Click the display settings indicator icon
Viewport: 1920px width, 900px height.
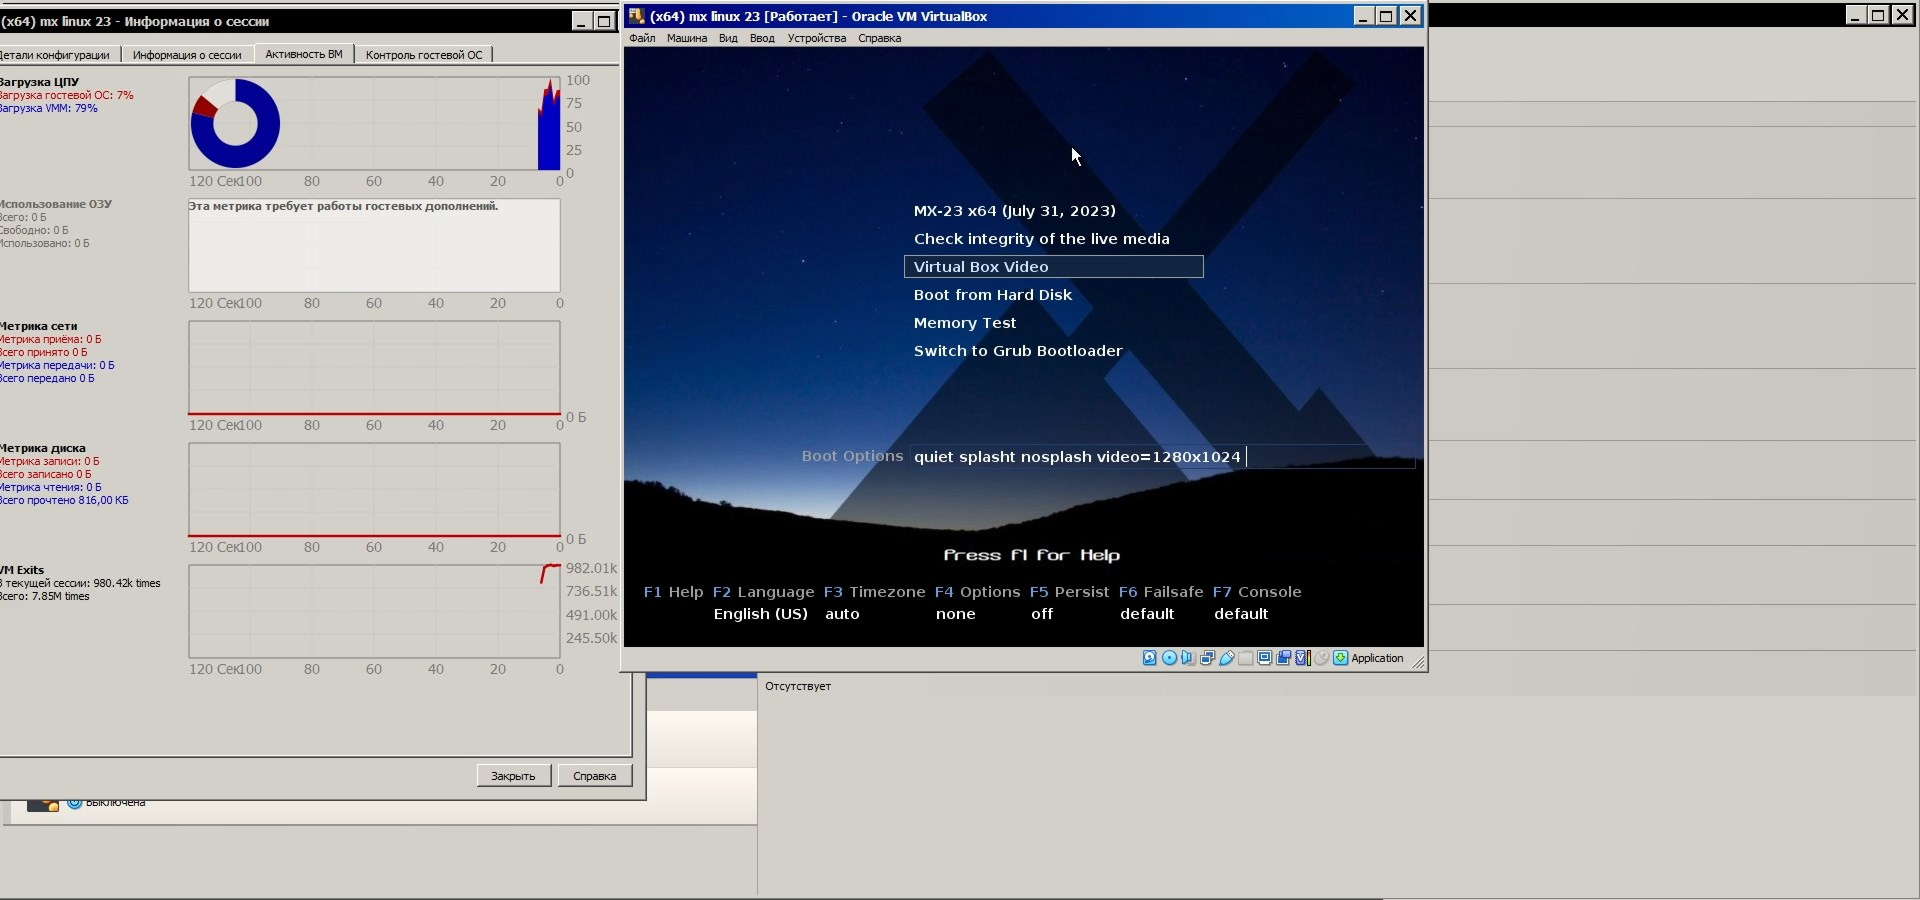(1265, 658)
